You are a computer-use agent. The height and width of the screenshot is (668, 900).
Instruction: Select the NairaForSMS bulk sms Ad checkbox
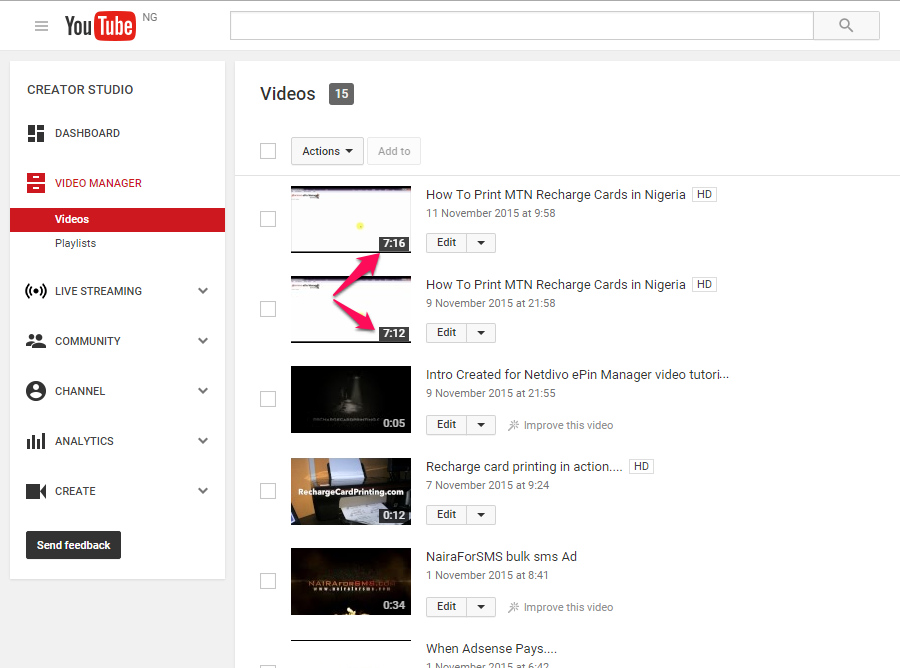pos(267,581)
